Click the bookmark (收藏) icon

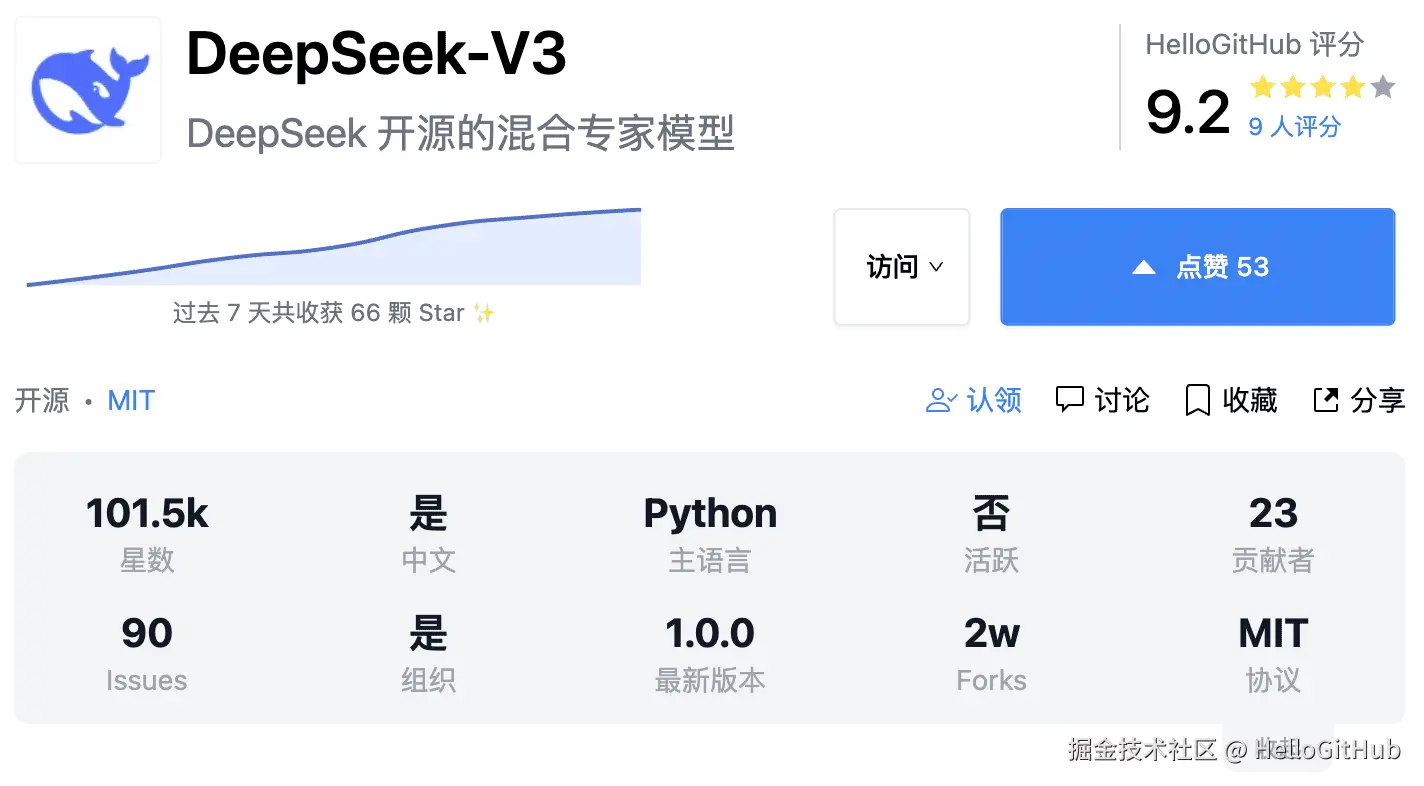tap(1197, 401)
